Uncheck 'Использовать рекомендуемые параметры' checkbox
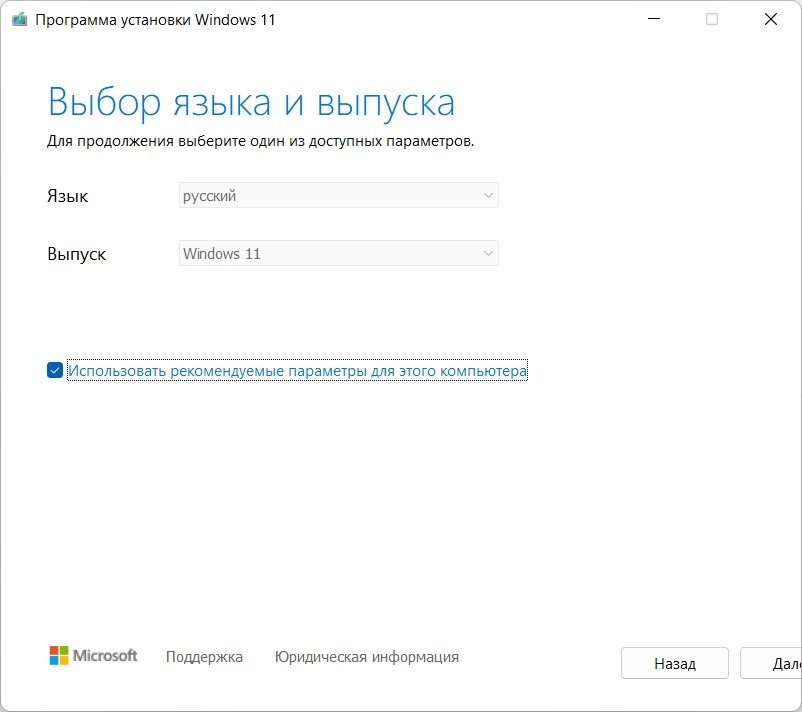 click(x=55, y=370)
